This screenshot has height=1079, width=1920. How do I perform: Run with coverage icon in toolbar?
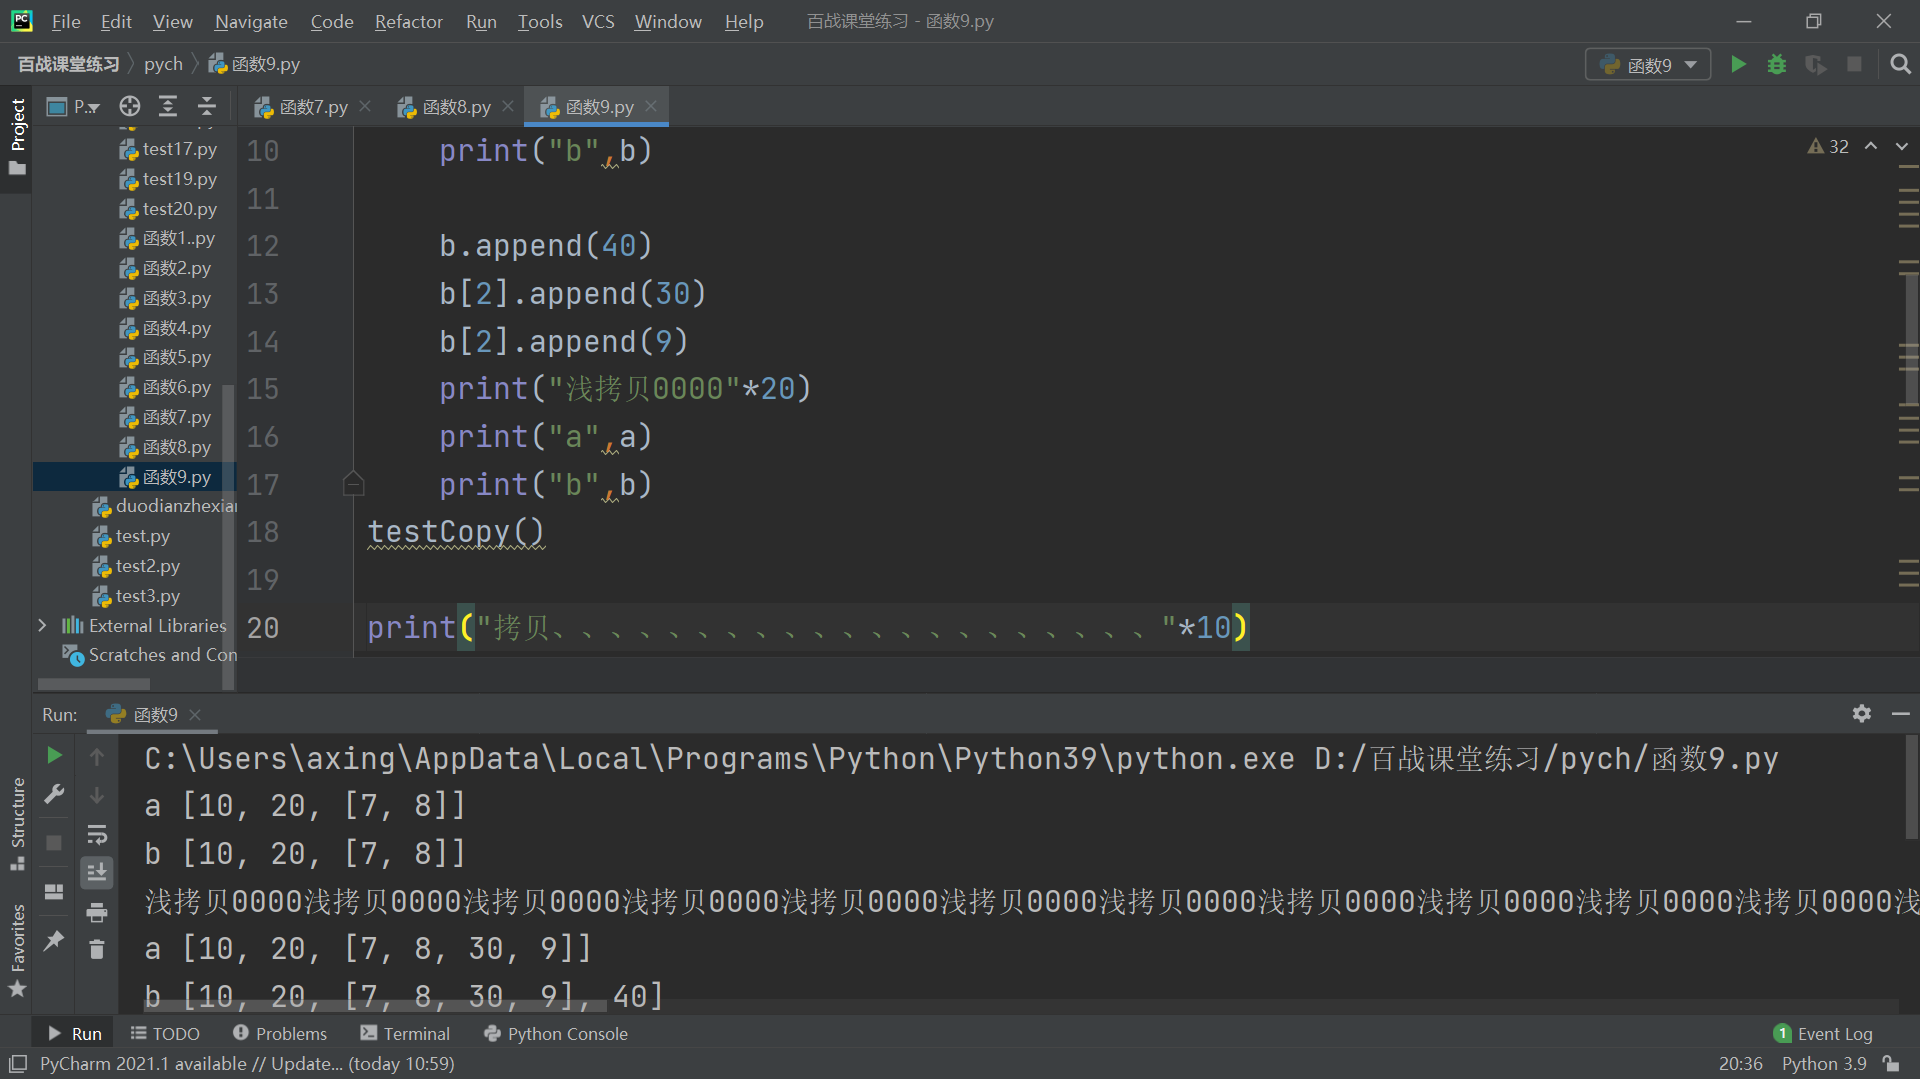1815,65
